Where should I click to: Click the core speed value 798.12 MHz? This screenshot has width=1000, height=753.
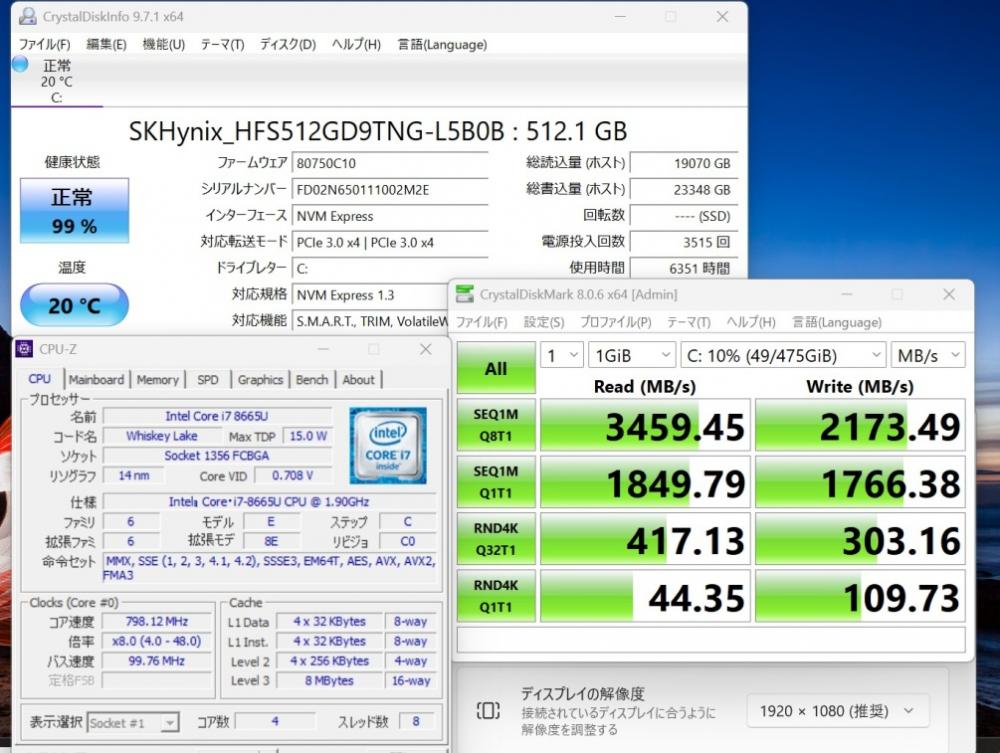[156, 621]
